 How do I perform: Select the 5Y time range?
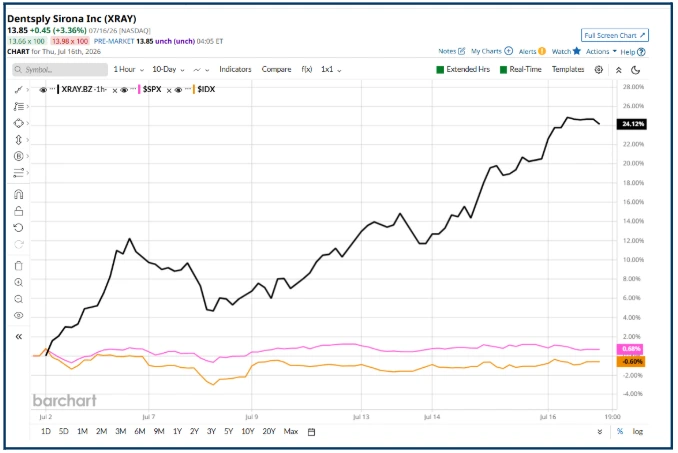(x=228, y=431)
